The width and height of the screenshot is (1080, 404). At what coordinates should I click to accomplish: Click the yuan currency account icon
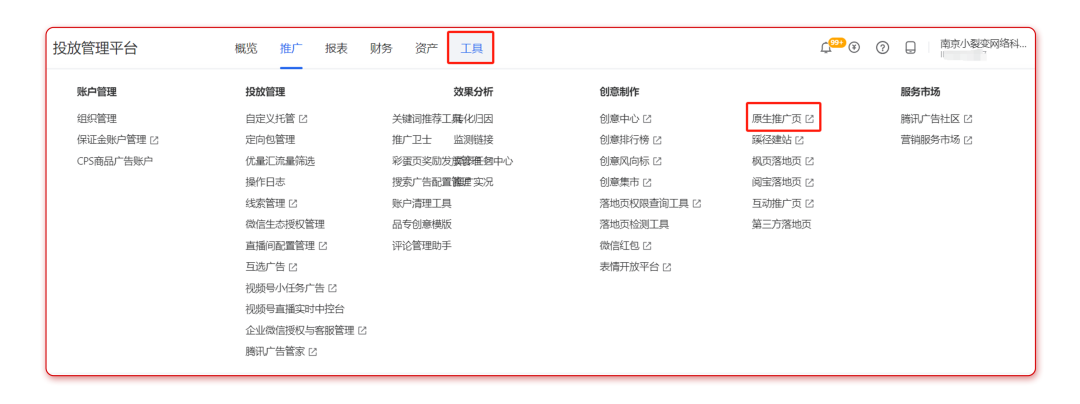(x=854, y=48)
